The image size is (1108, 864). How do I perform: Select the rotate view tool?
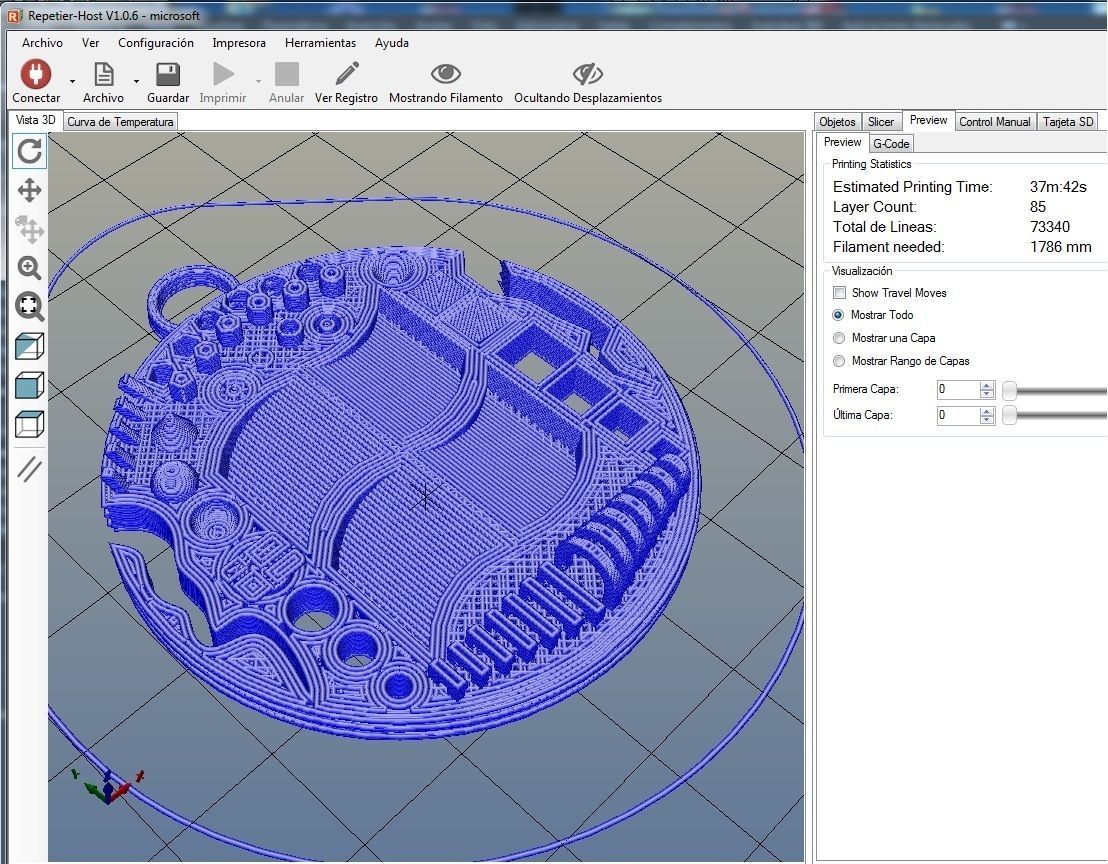click(x=30, y=151)
